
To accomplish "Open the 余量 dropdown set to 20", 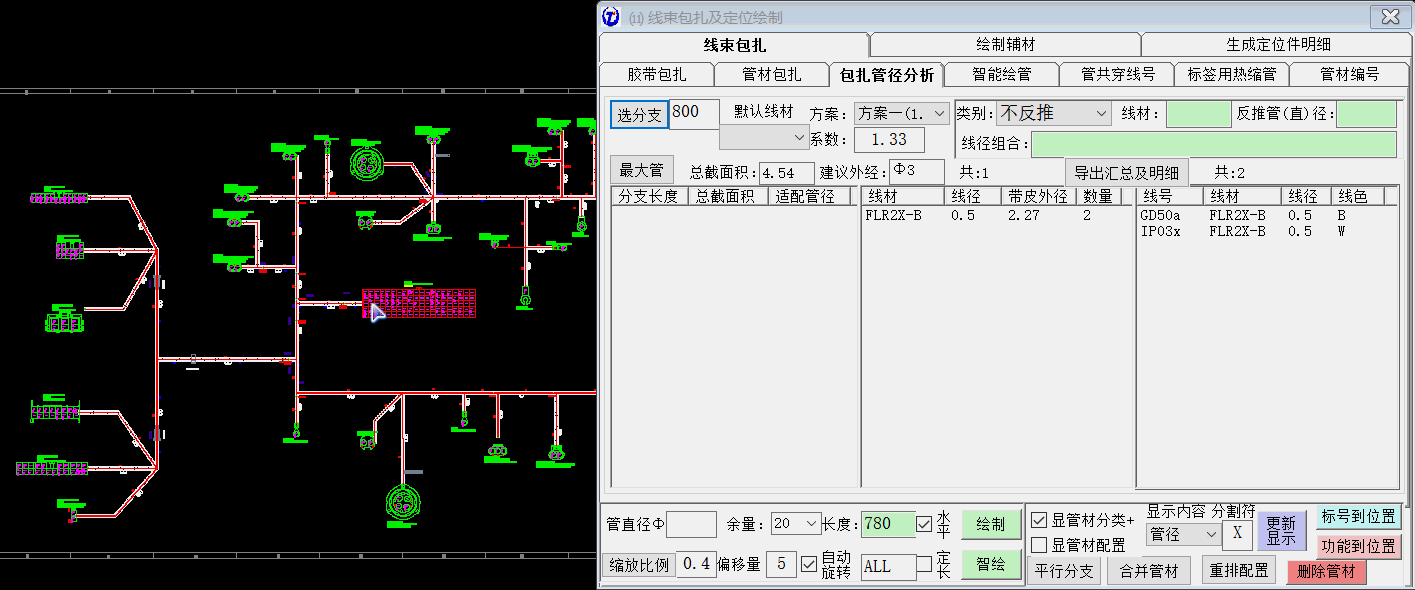I will pos(796,524).
